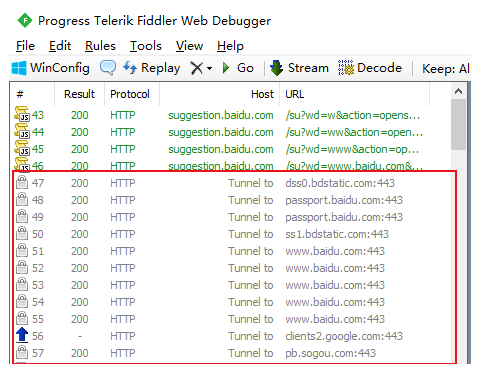Click the WinConfig Windows logo icon
Image resolution: width=478 pixels, height=368 pixels.
pos(19,68)
